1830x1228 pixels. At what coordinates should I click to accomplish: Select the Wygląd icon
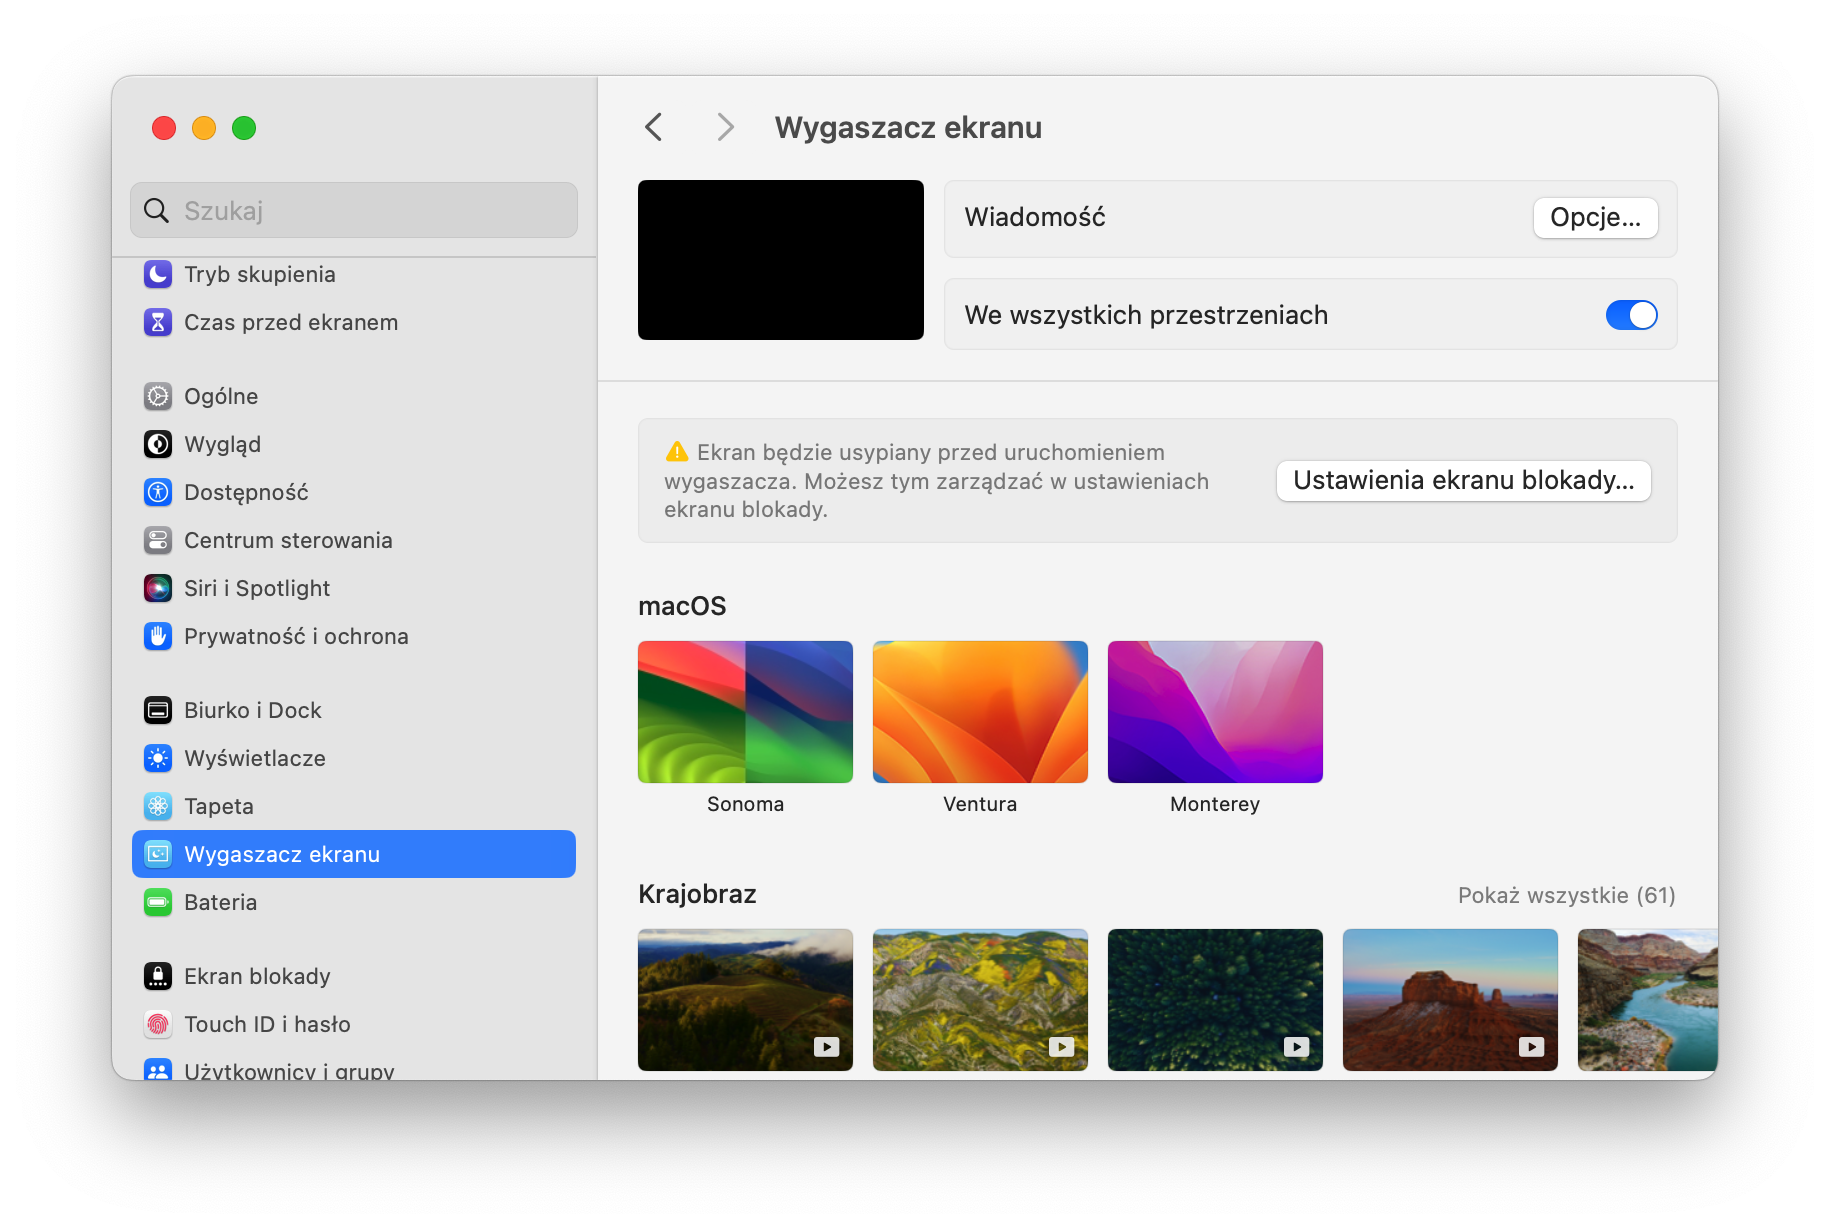158,444
